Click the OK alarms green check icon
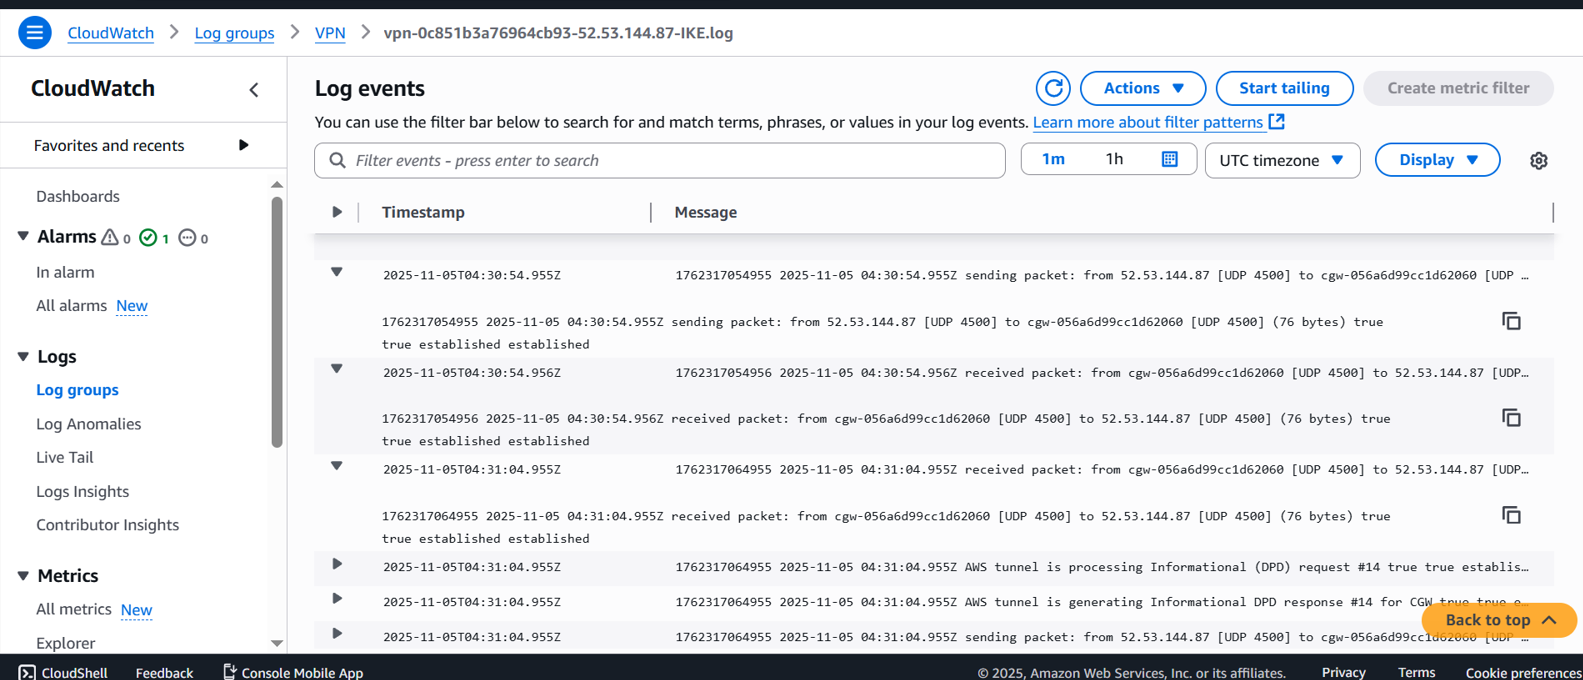The width and height of the screenshot is (1583, 680). pyautogui.click(x=148, y=237)
